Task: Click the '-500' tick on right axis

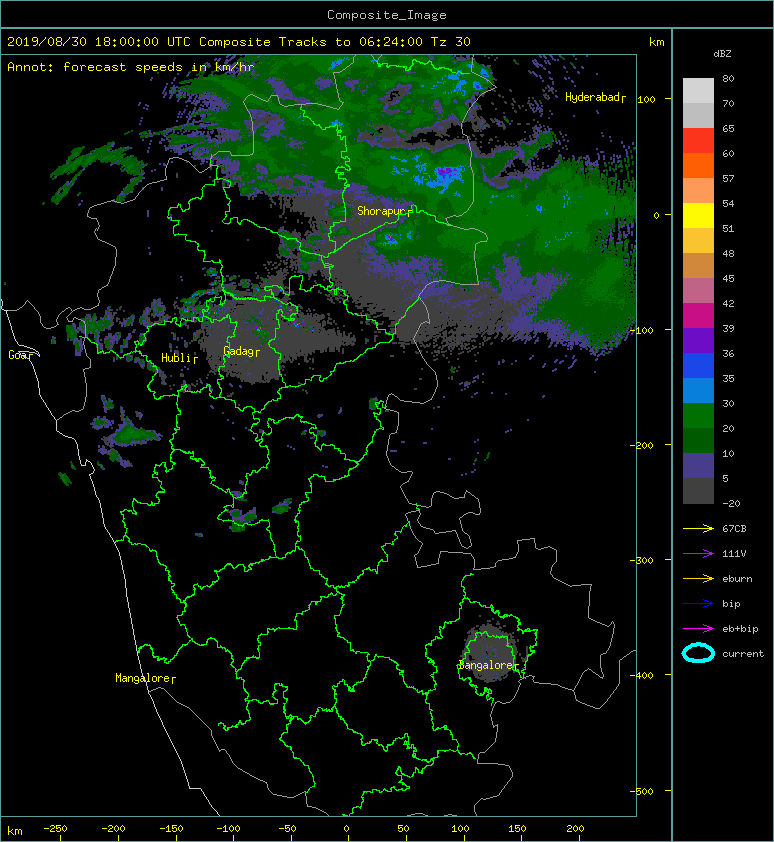Action: click(641, 791)
